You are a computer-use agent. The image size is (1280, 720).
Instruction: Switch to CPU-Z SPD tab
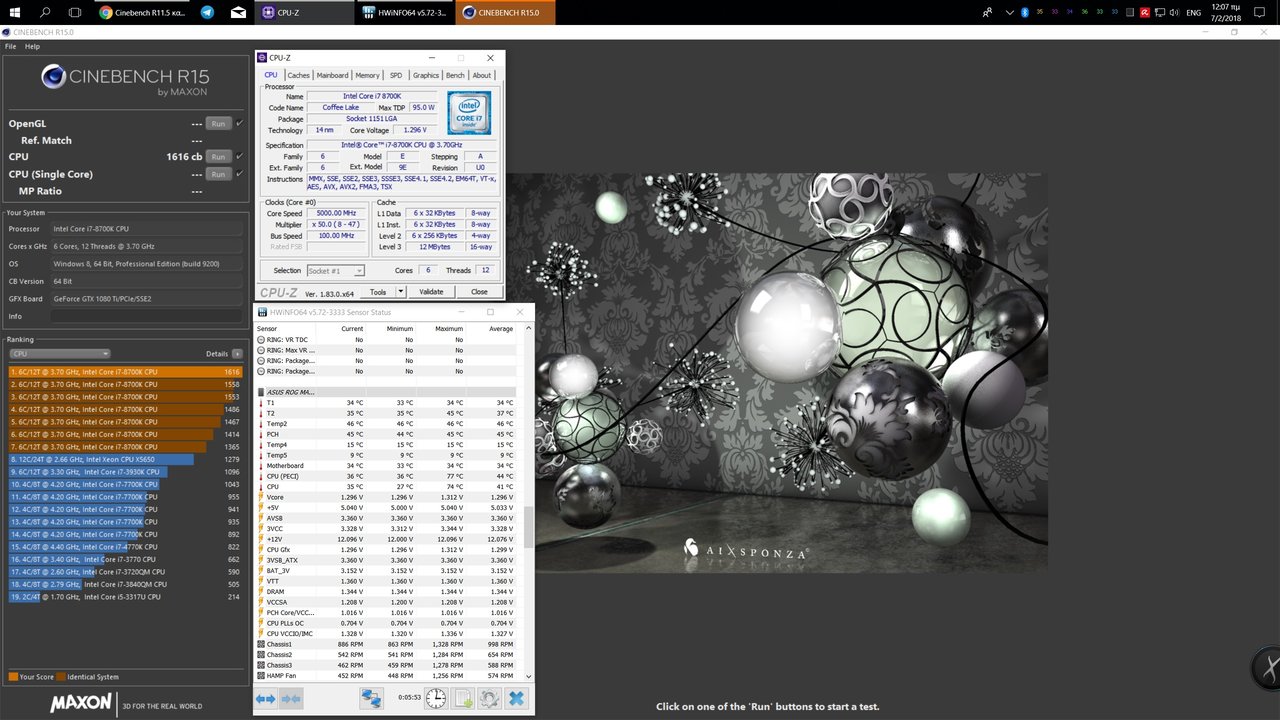396,75
